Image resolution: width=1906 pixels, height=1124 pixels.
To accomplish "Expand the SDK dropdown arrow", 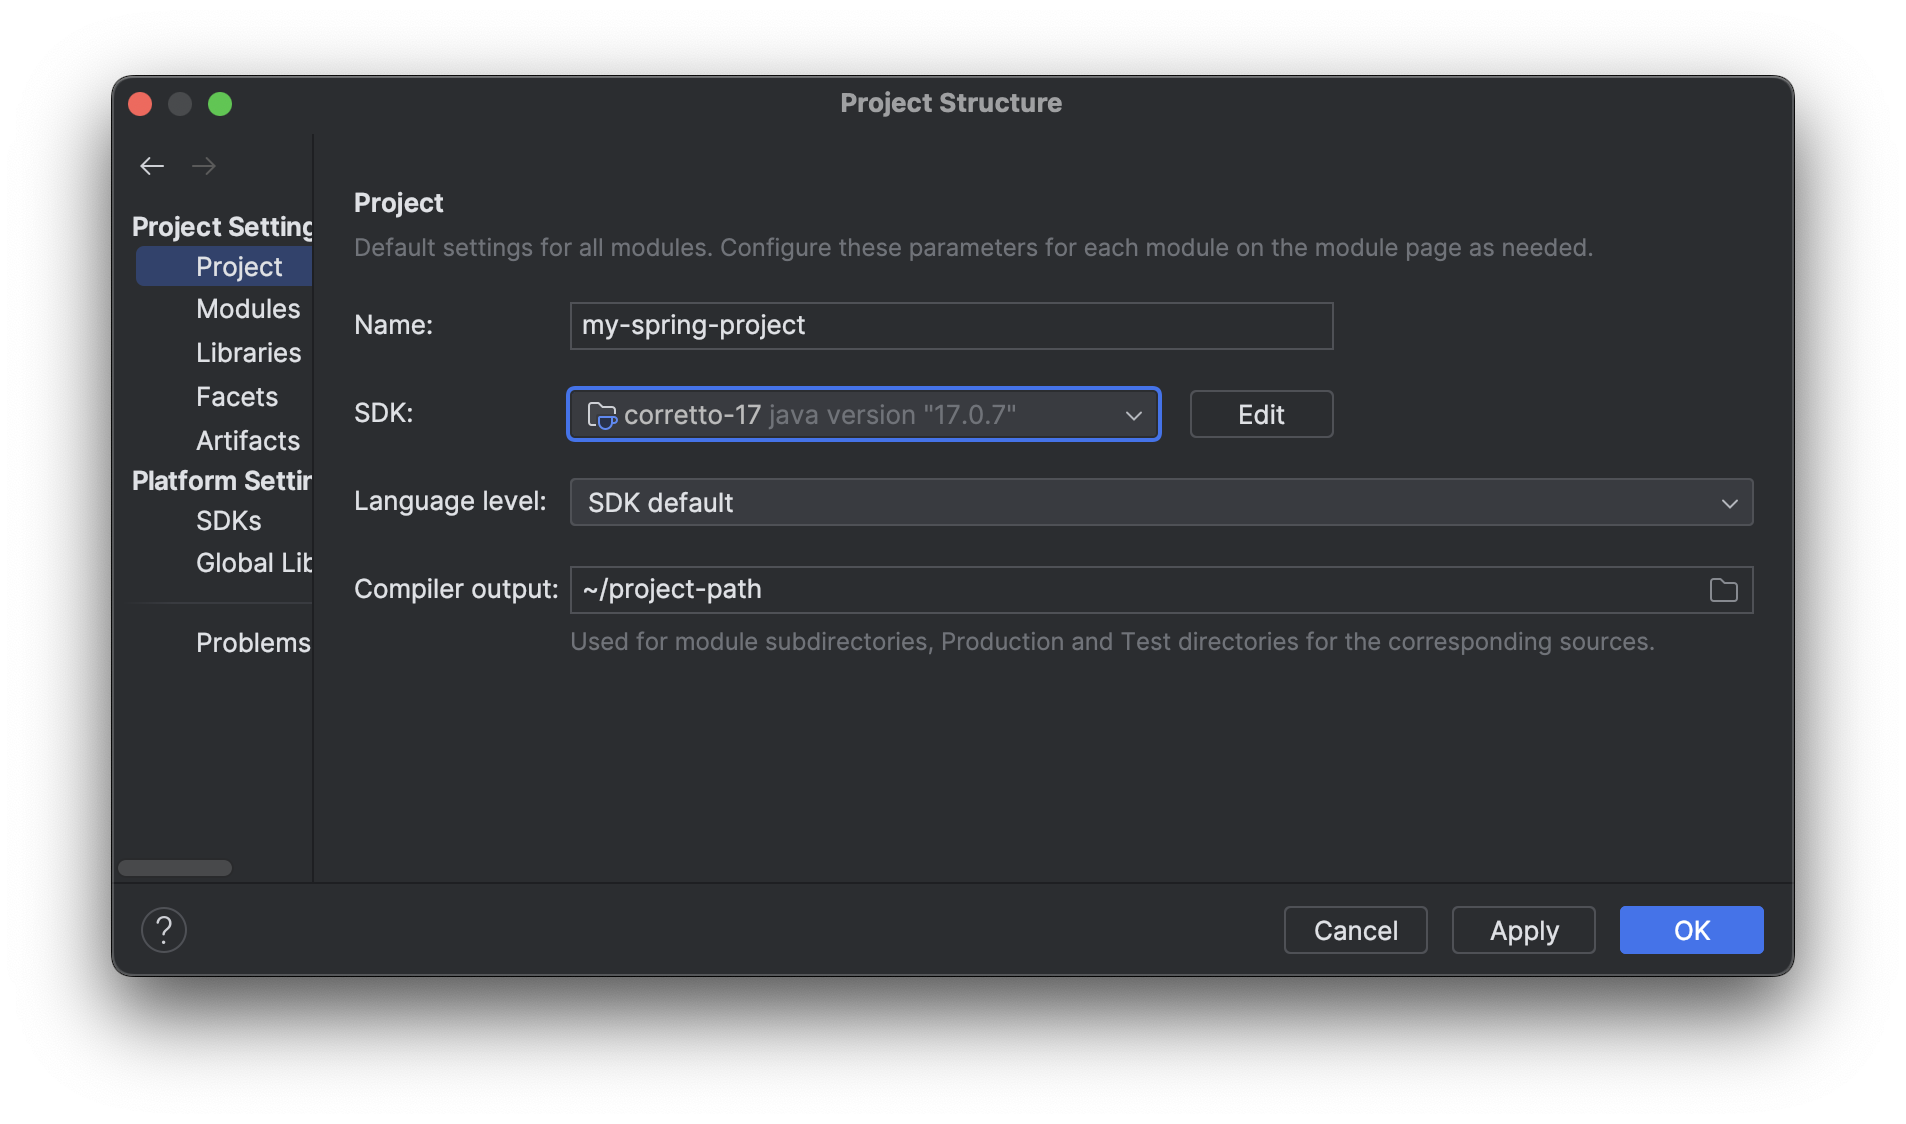I will tap(1133, 415).
